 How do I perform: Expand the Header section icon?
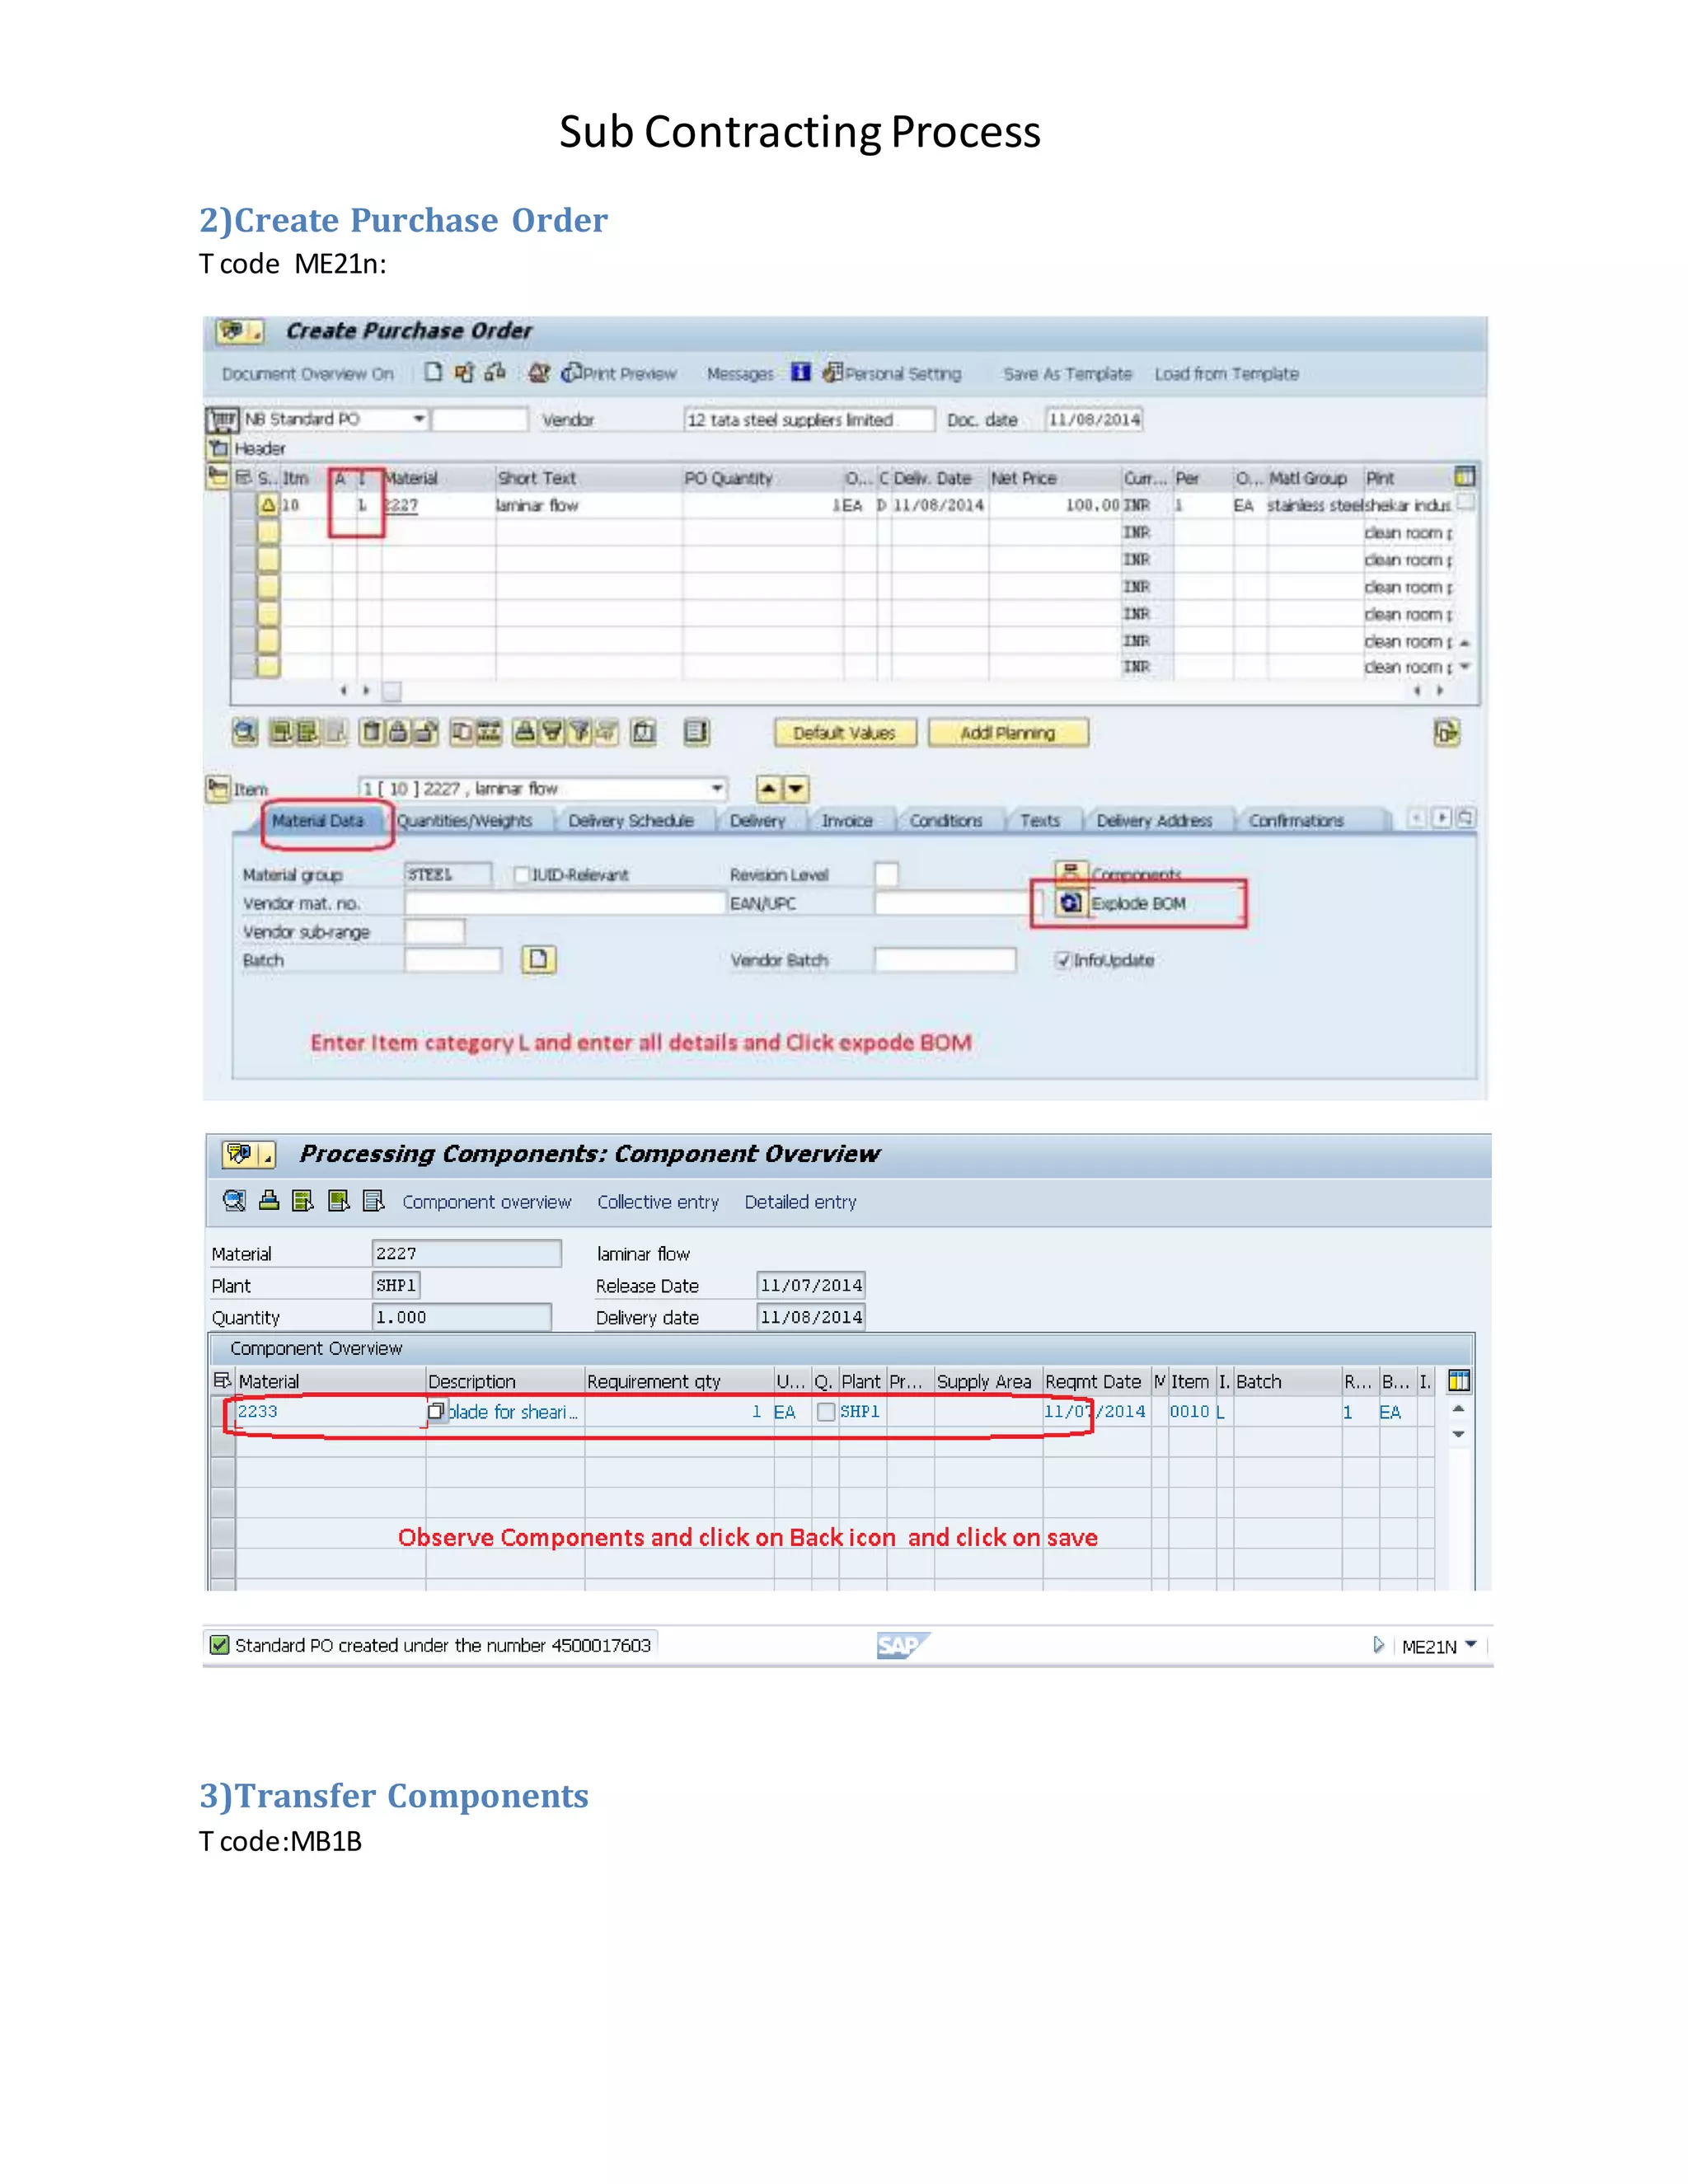(219, 448)
